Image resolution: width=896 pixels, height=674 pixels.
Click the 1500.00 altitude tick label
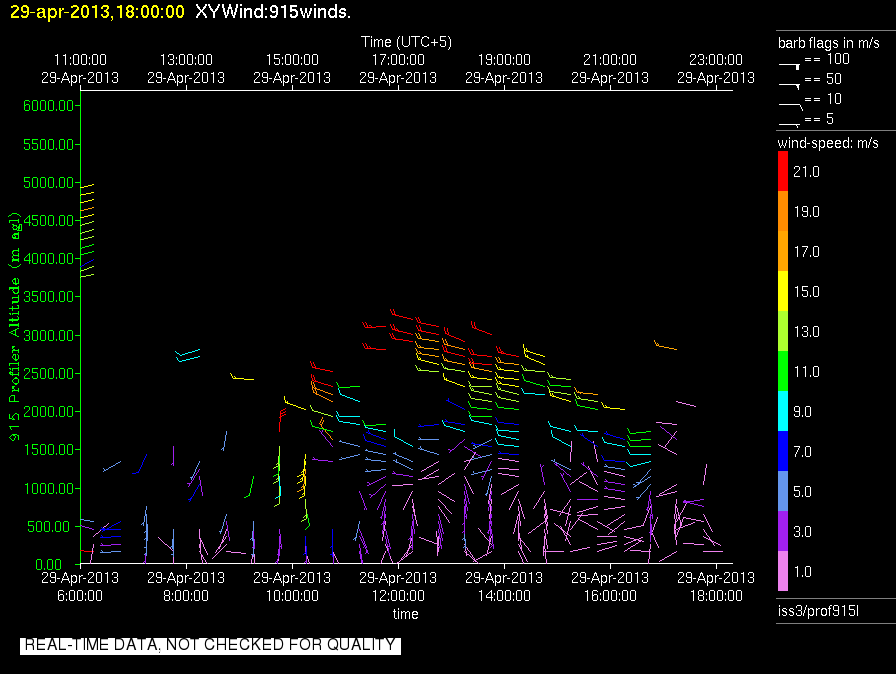click(49, 450)
